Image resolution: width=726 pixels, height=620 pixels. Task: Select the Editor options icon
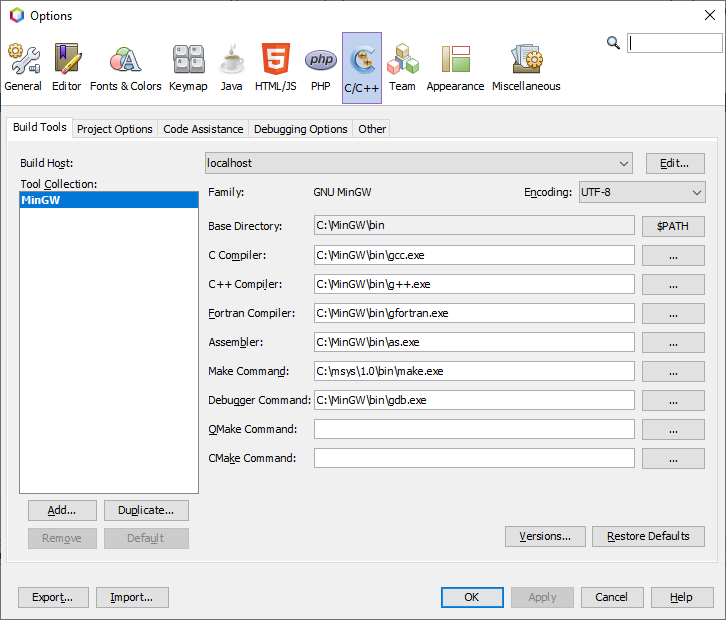pyautogui.click(x=67, y=68)
